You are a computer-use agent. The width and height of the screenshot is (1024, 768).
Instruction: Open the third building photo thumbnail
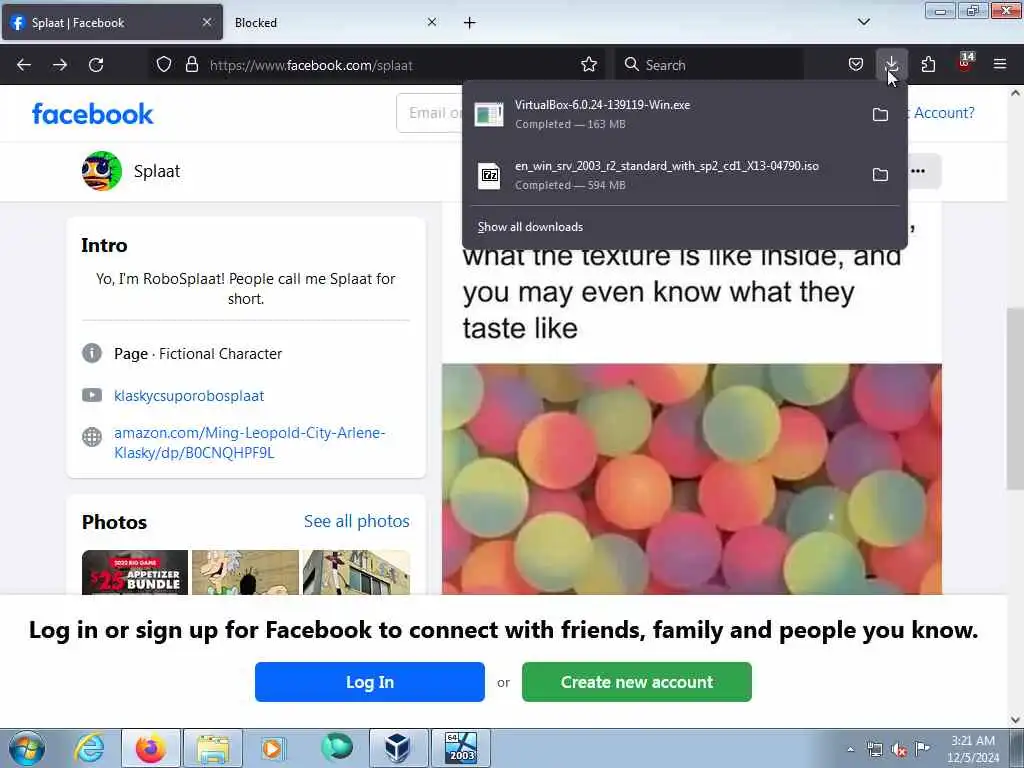(x=357, y=573)
